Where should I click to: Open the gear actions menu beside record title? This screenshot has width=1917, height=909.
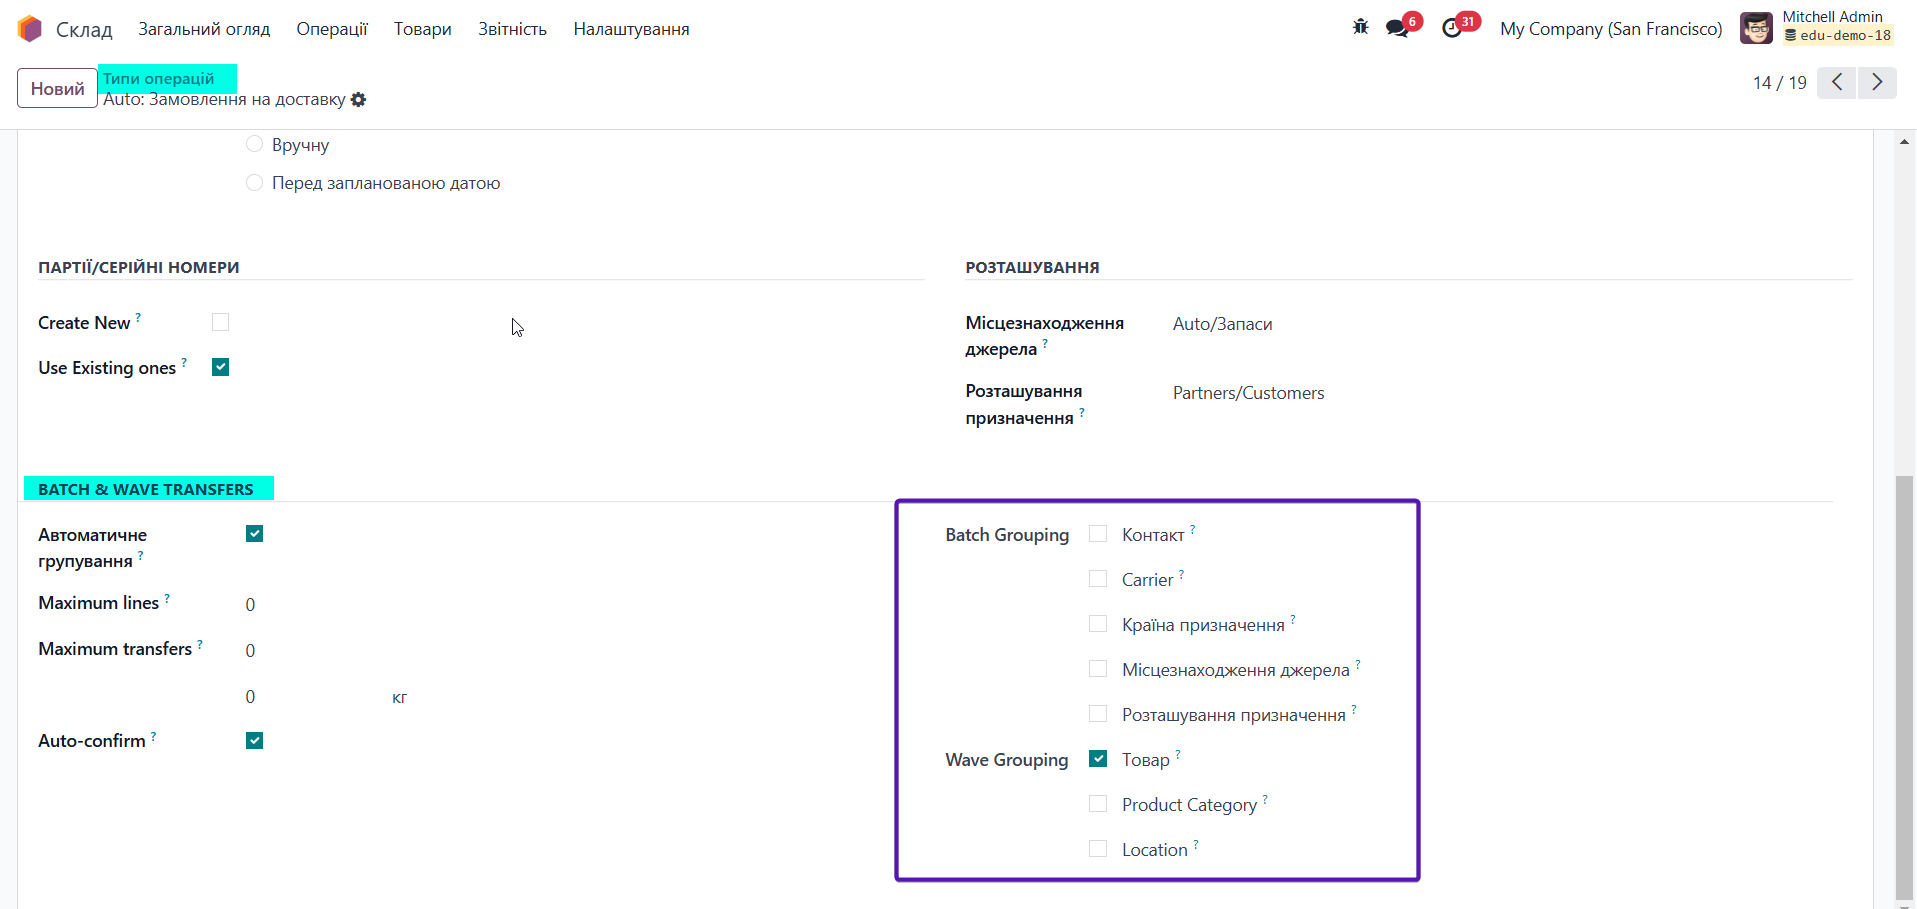click(359, 100)
